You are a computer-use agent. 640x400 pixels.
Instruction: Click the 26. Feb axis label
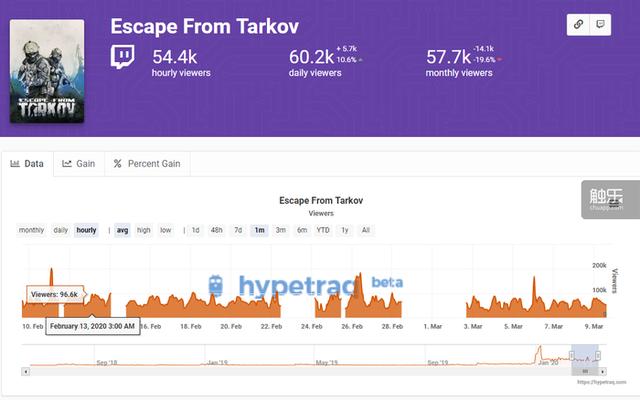[x=352, y=327]
